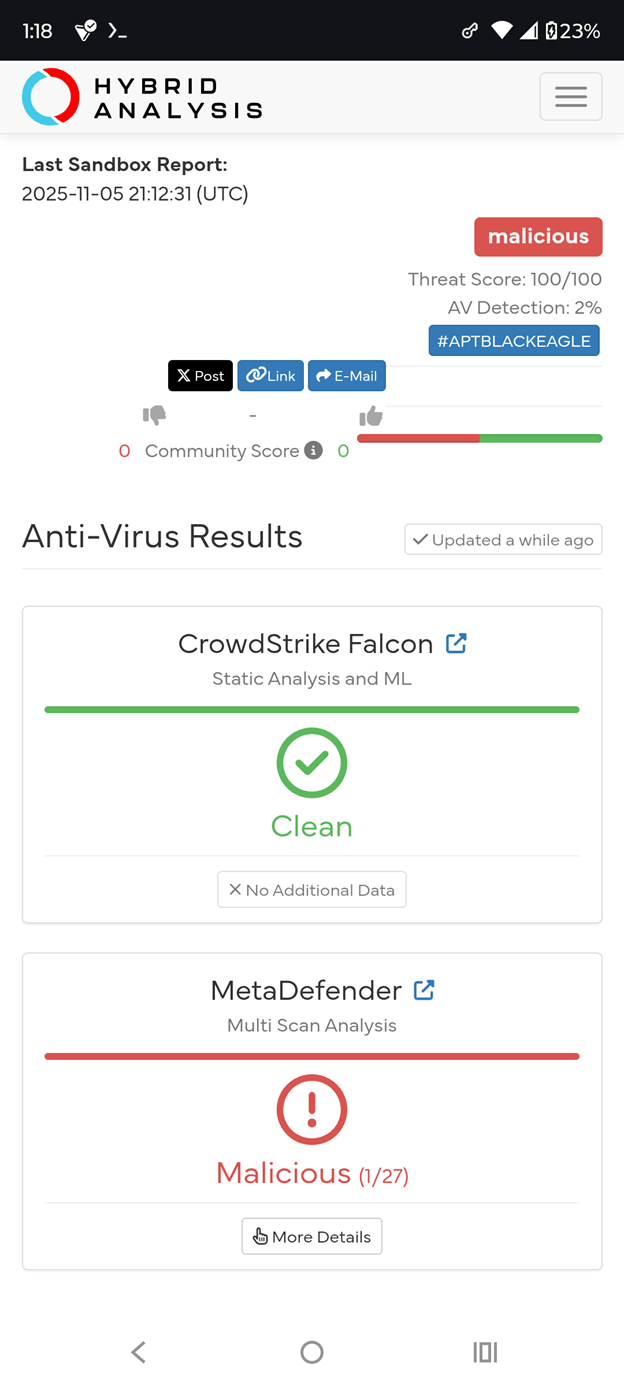Expand More Details under MetaDefender
This screenshot has height=1387, width=624.
[311, 1236]
